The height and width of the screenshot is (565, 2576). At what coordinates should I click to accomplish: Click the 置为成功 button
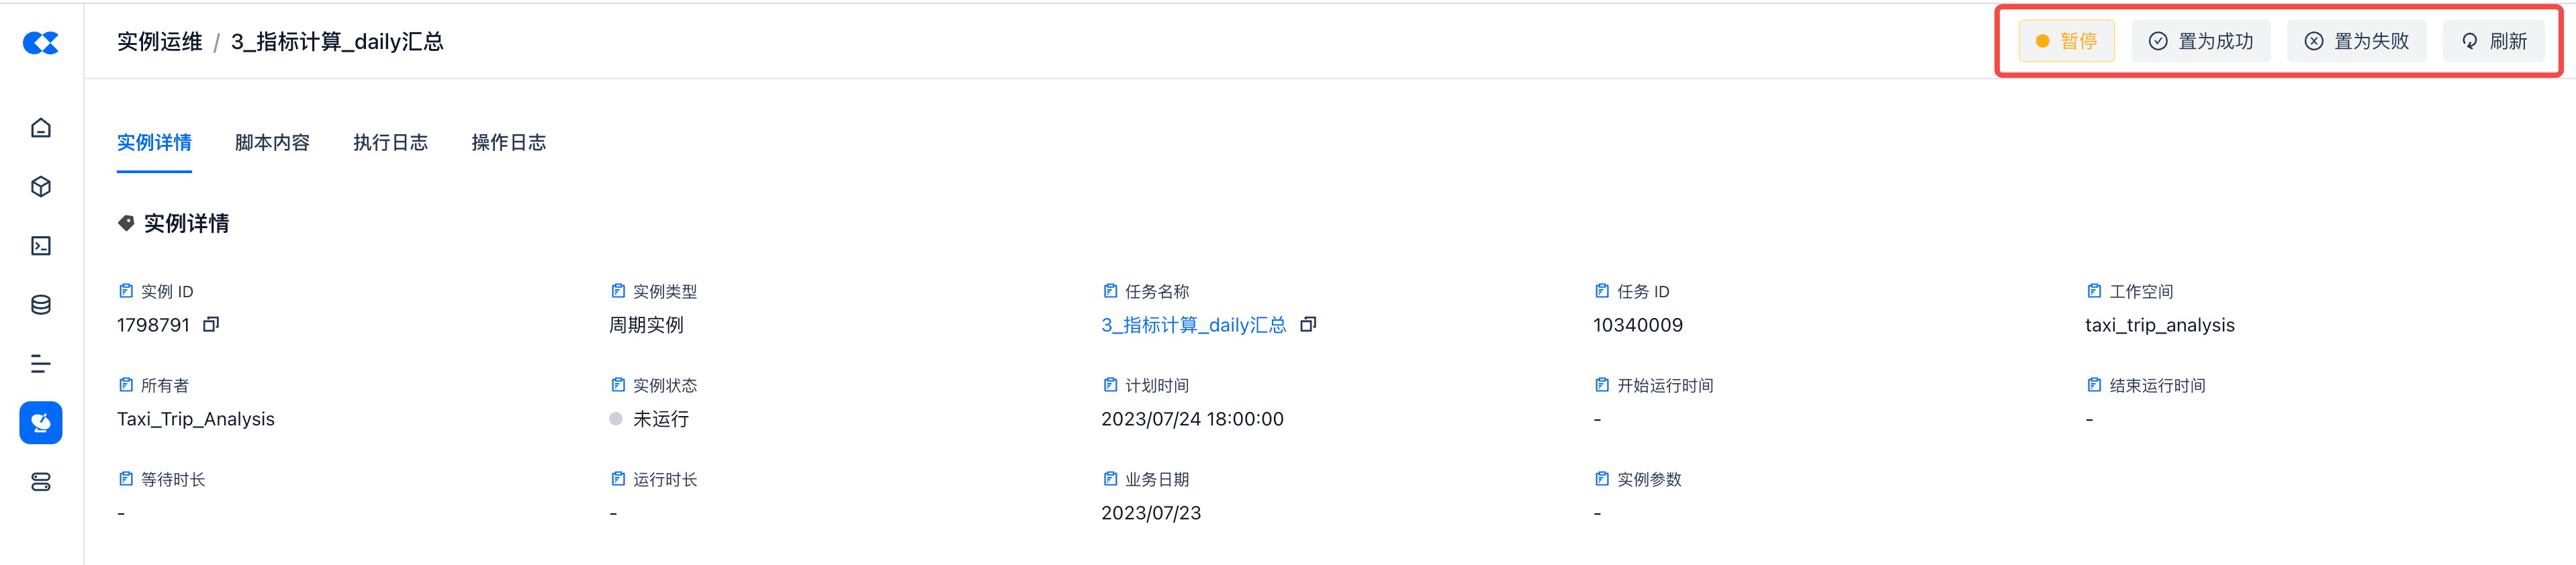[x=2200, y=41]
